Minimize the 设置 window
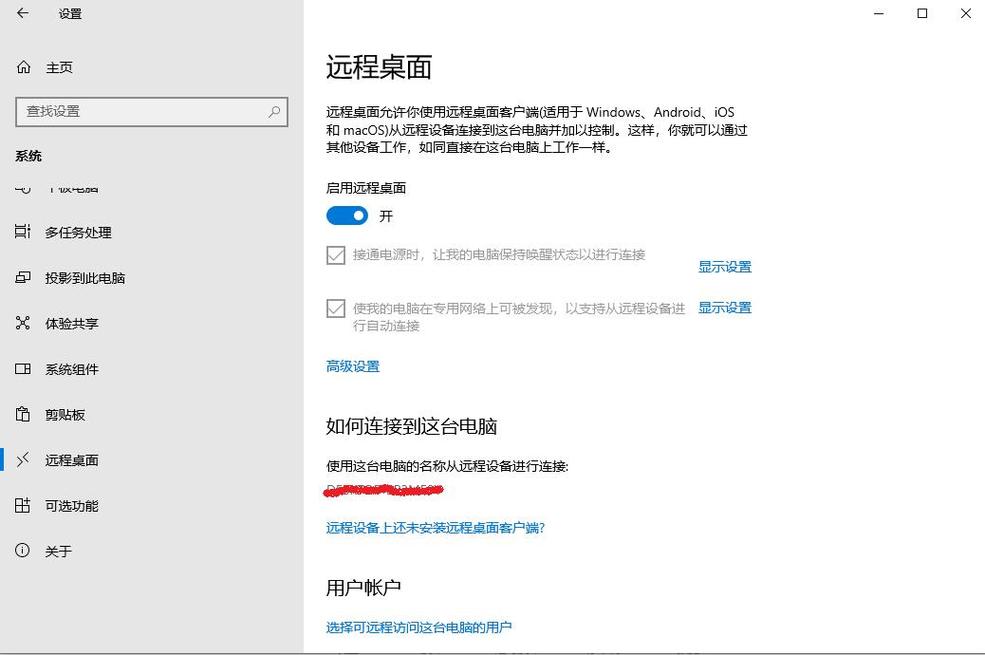The height and width of the screenshot is (655, 985). [x=879, y=13]
